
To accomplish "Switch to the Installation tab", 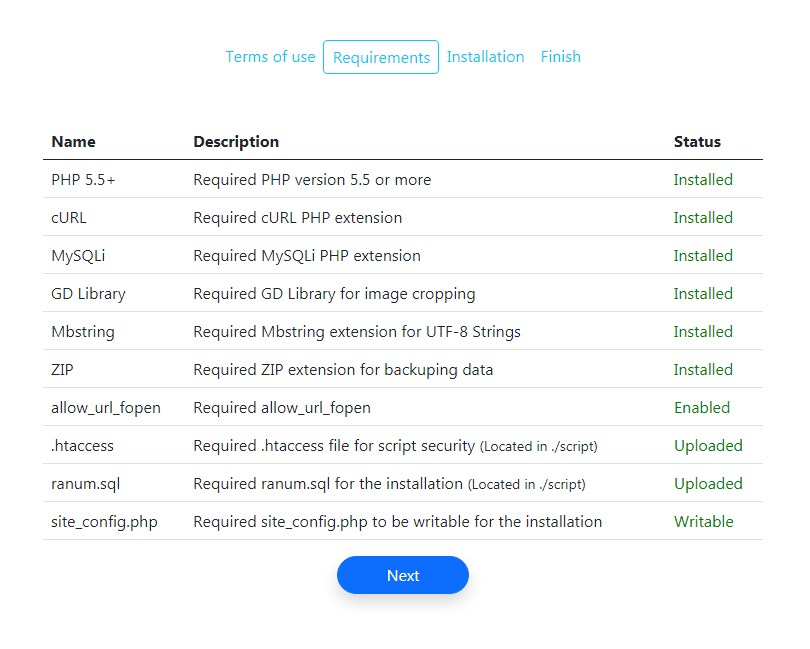I will [485, 57].
